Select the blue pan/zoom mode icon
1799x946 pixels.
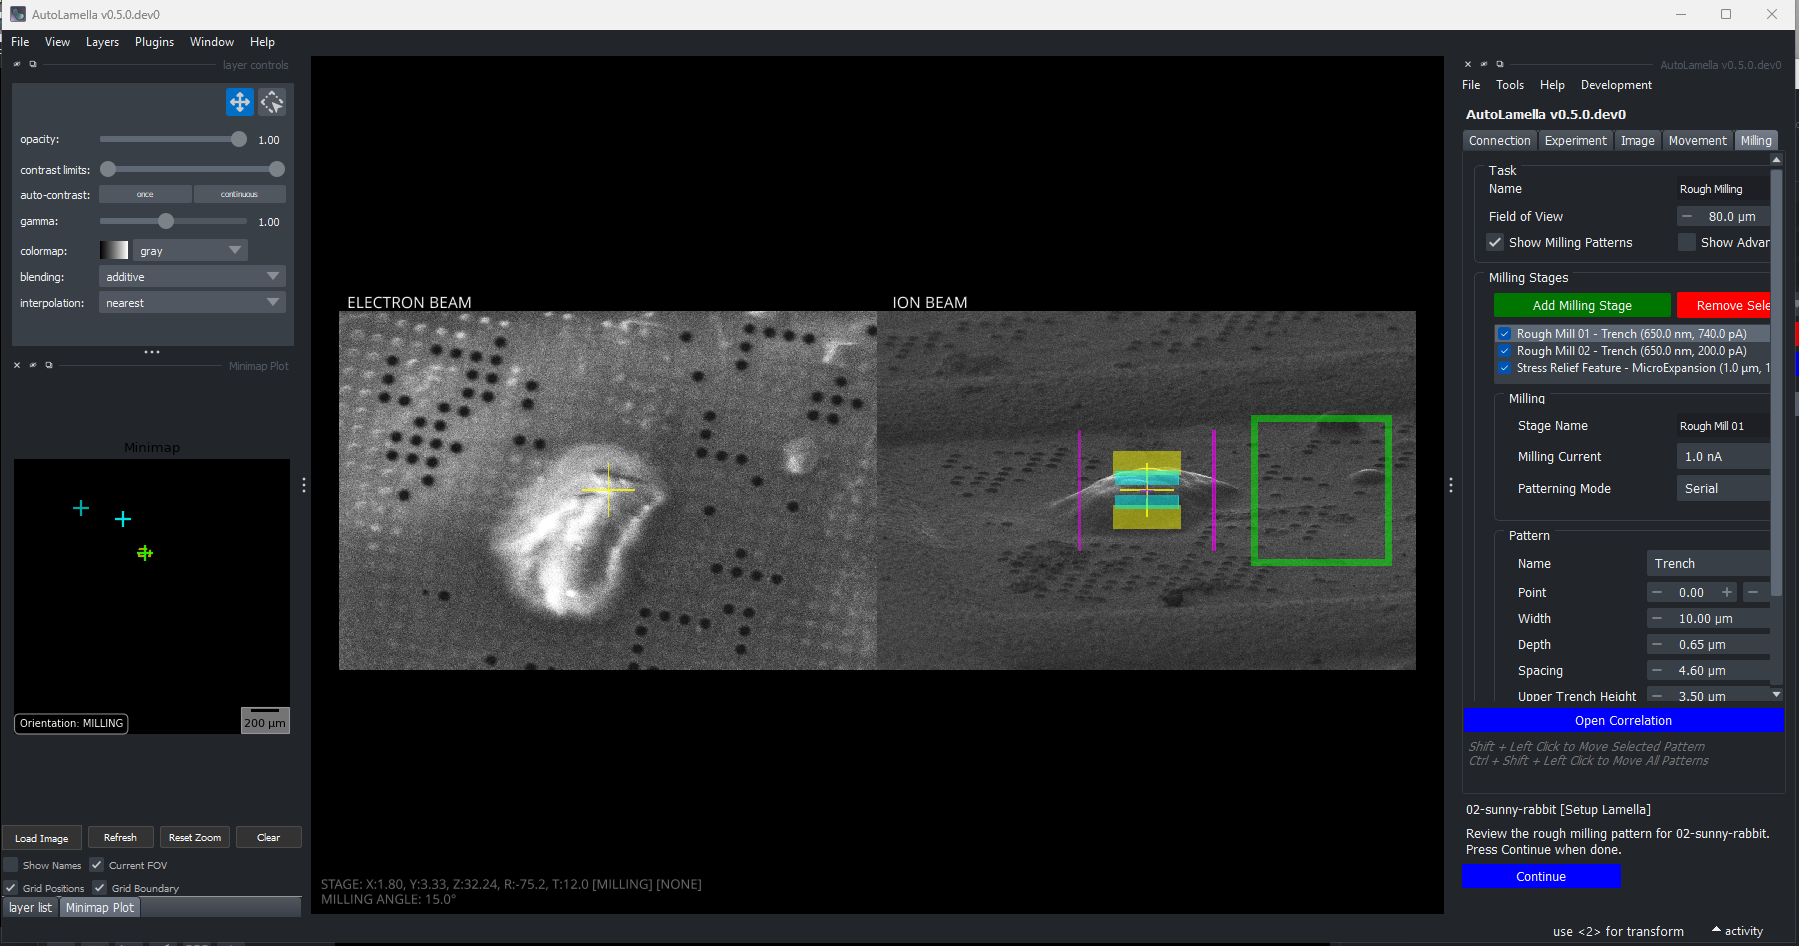pyautogui.click(x=240, y=101)
